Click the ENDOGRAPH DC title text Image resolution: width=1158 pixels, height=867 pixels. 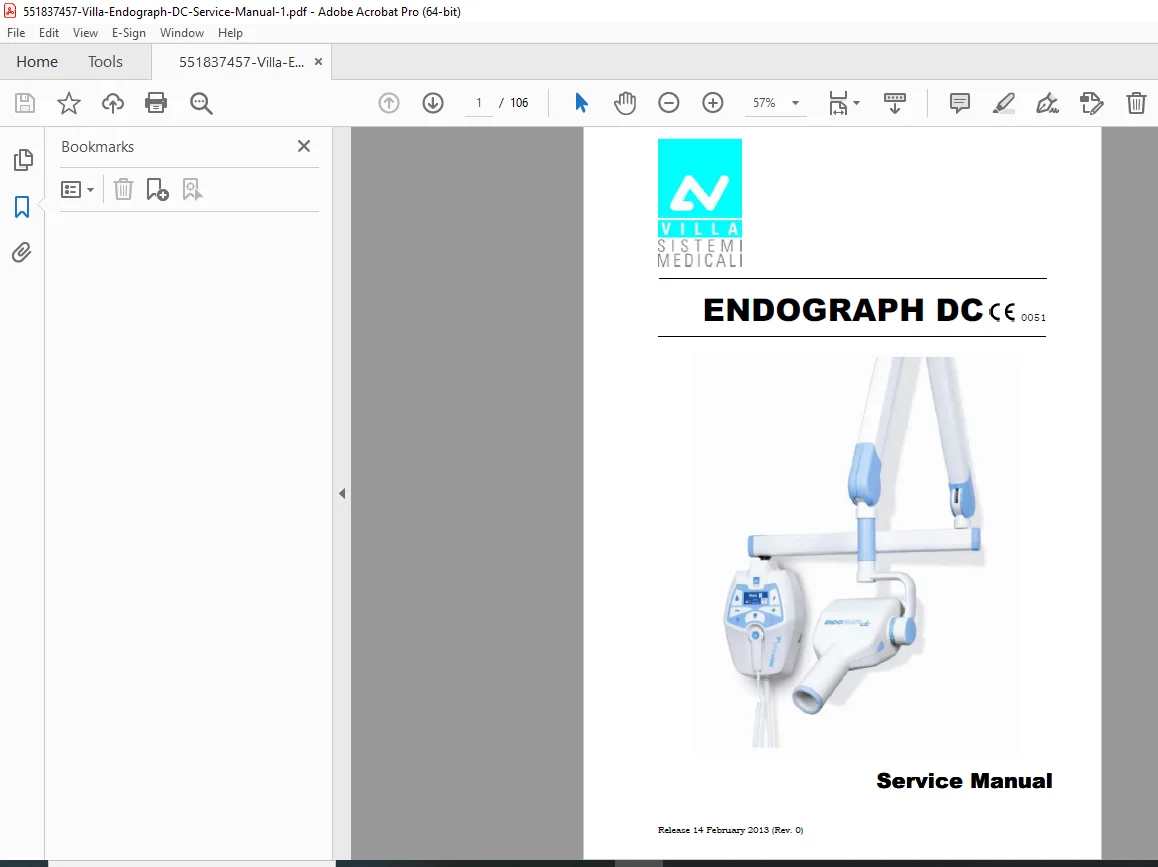click(x=843, y=309)
